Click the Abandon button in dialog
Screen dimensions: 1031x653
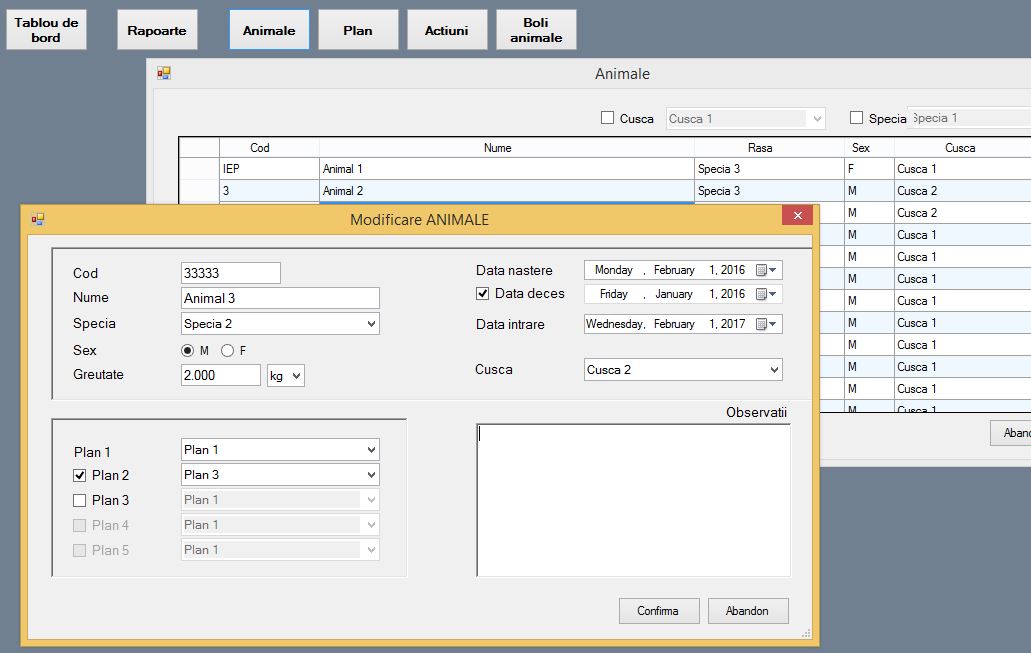coord(747,611)
